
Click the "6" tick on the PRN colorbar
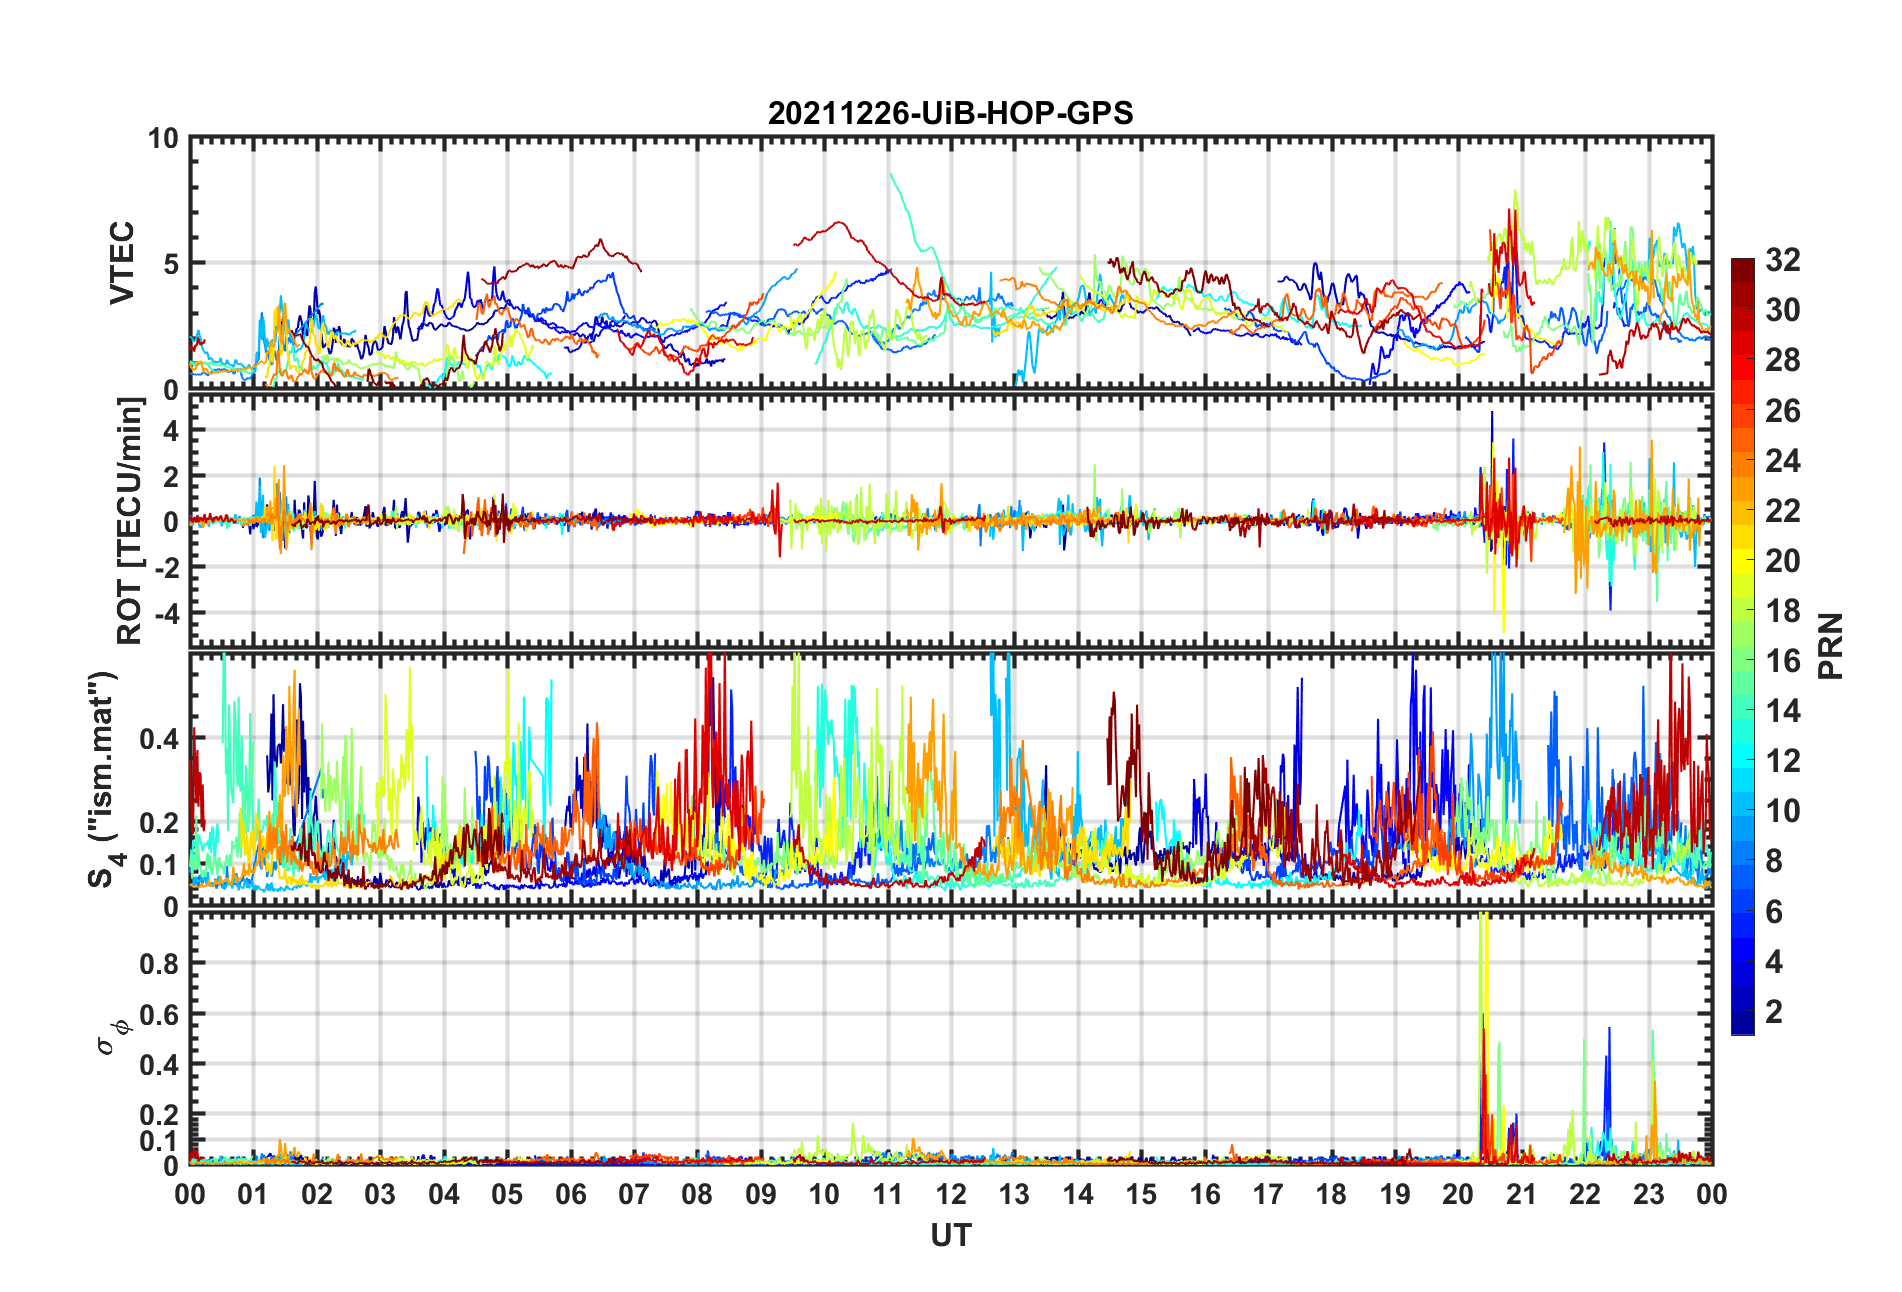pos(1774,911)
